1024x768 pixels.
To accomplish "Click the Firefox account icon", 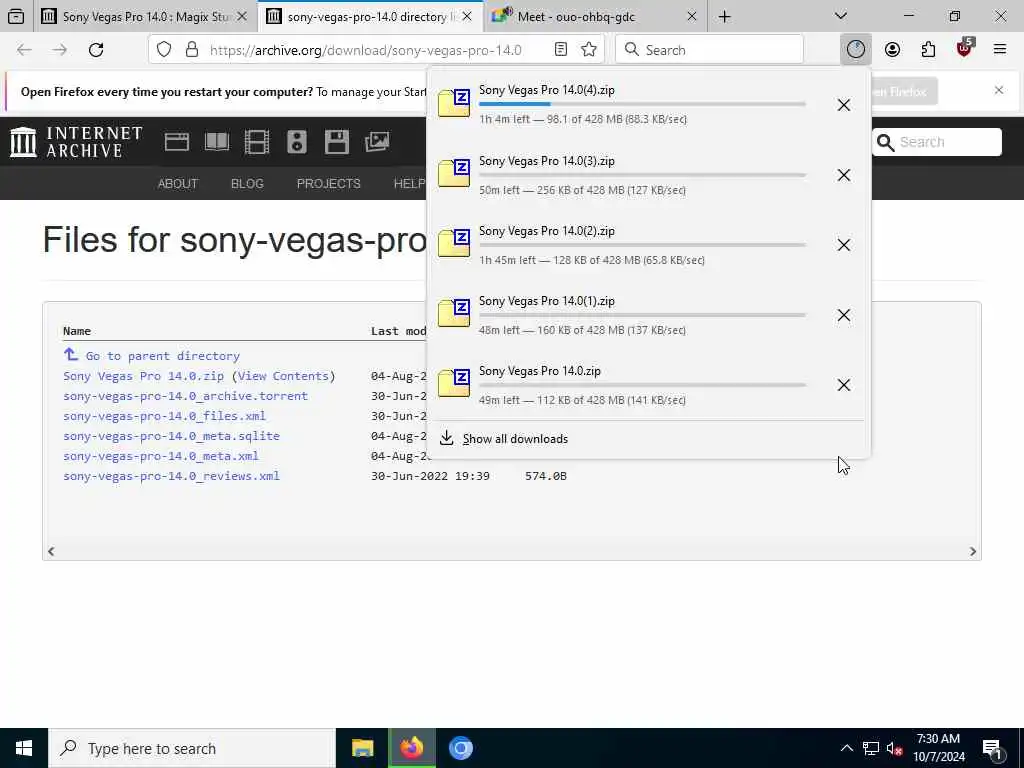I will point(892,50).
